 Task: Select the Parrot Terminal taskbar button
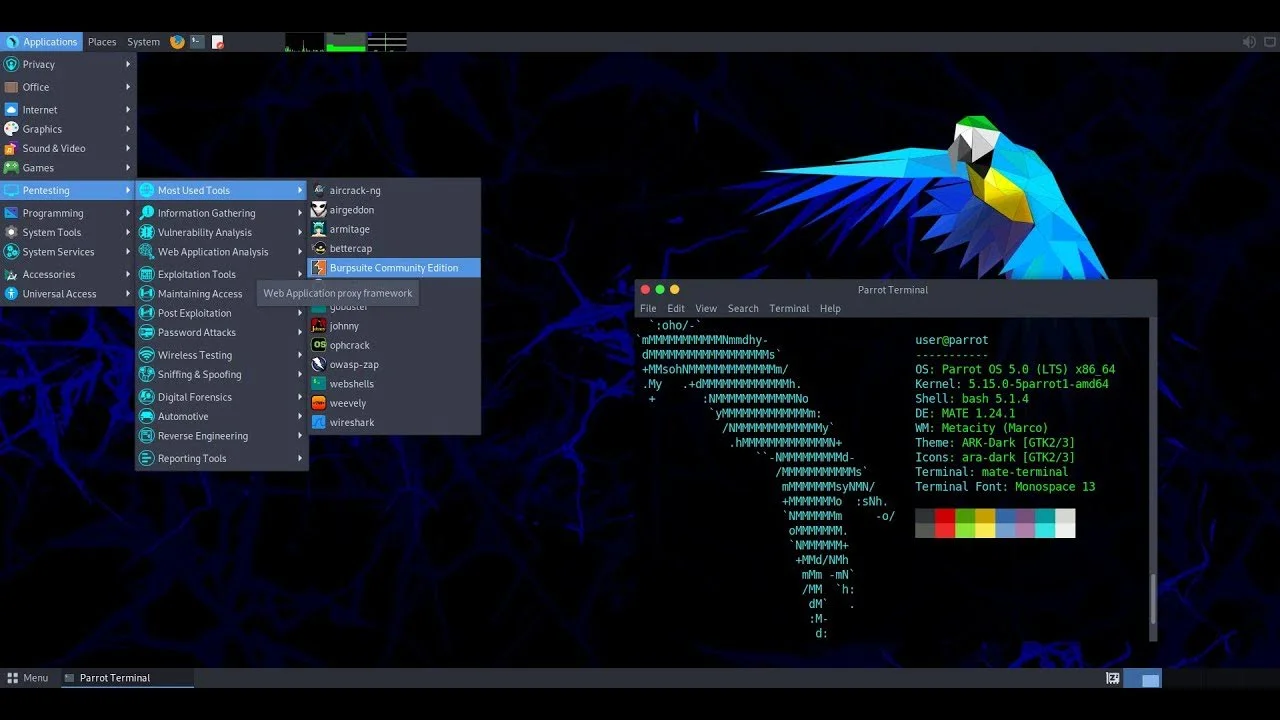[x=126, y=678]
